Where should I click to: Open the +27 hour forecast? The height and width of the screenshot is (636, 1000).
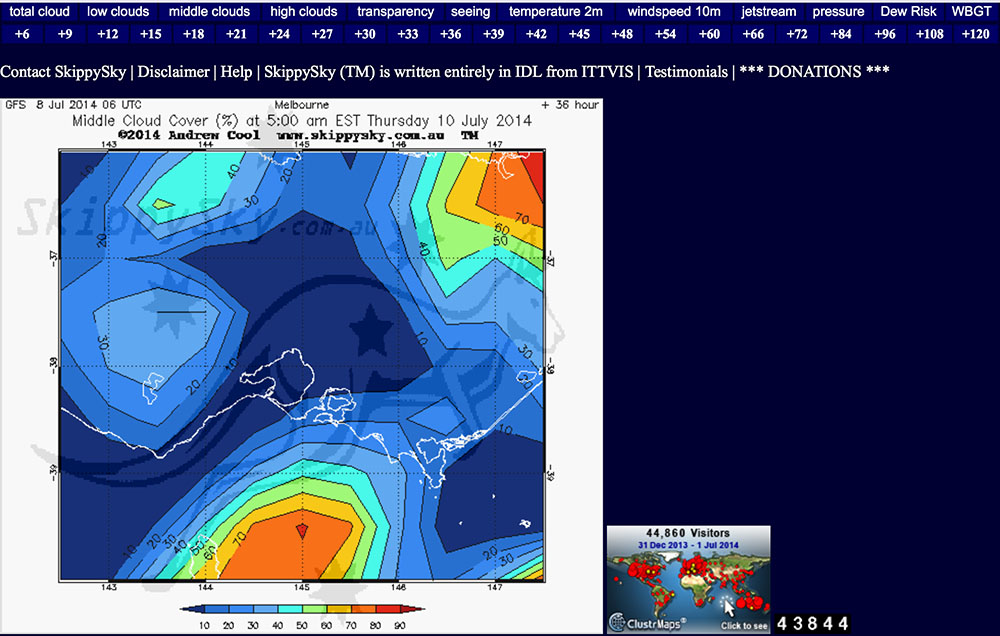(322, 34)
